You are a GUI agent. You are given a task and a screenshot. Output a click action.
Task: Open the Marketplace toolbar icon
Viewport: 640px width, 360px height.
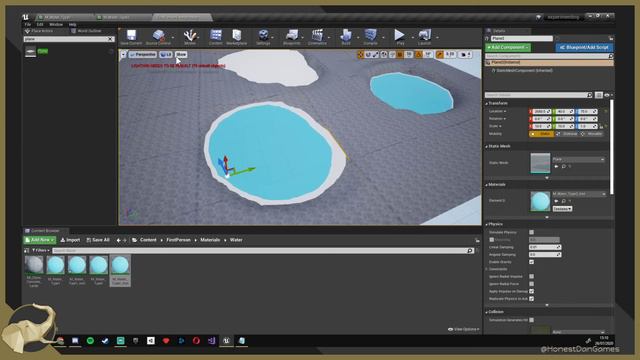coord(237,37)
